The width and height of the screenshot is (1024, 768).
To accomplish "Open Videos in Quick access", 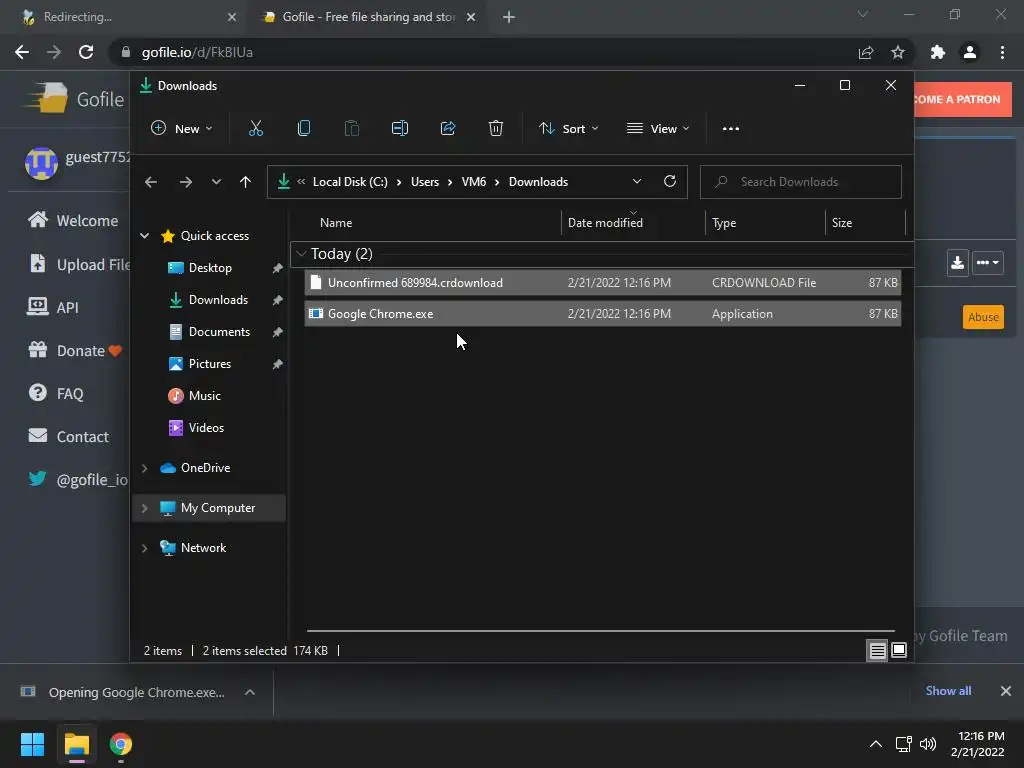I will [x=206, y=428].
